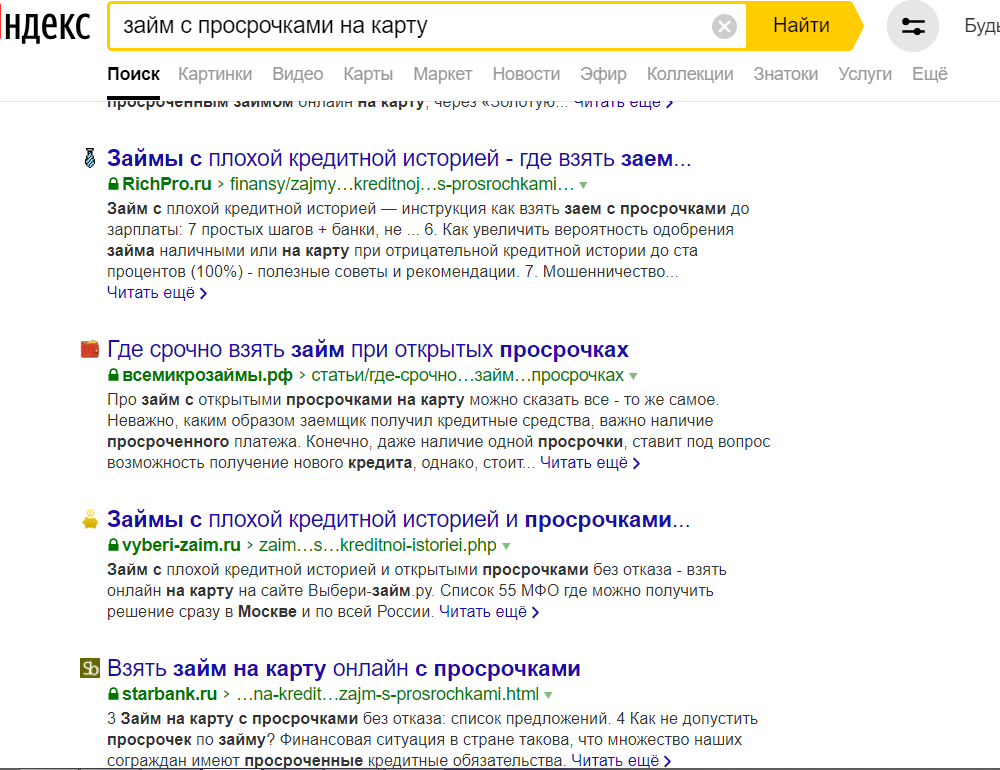Screen dimensions: 1000x770
Task: Click the всемикрозаймы.рф domain link
Action: click(x=207, y=375)
